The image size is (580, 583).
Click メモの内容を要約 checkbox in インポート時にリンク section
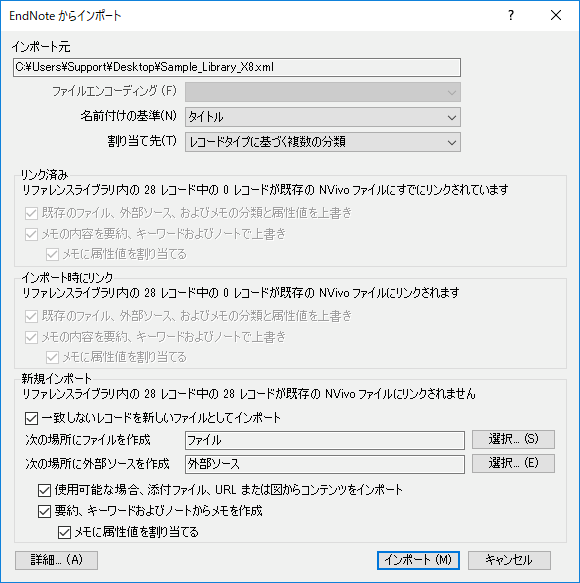click(x=32, y=337)
